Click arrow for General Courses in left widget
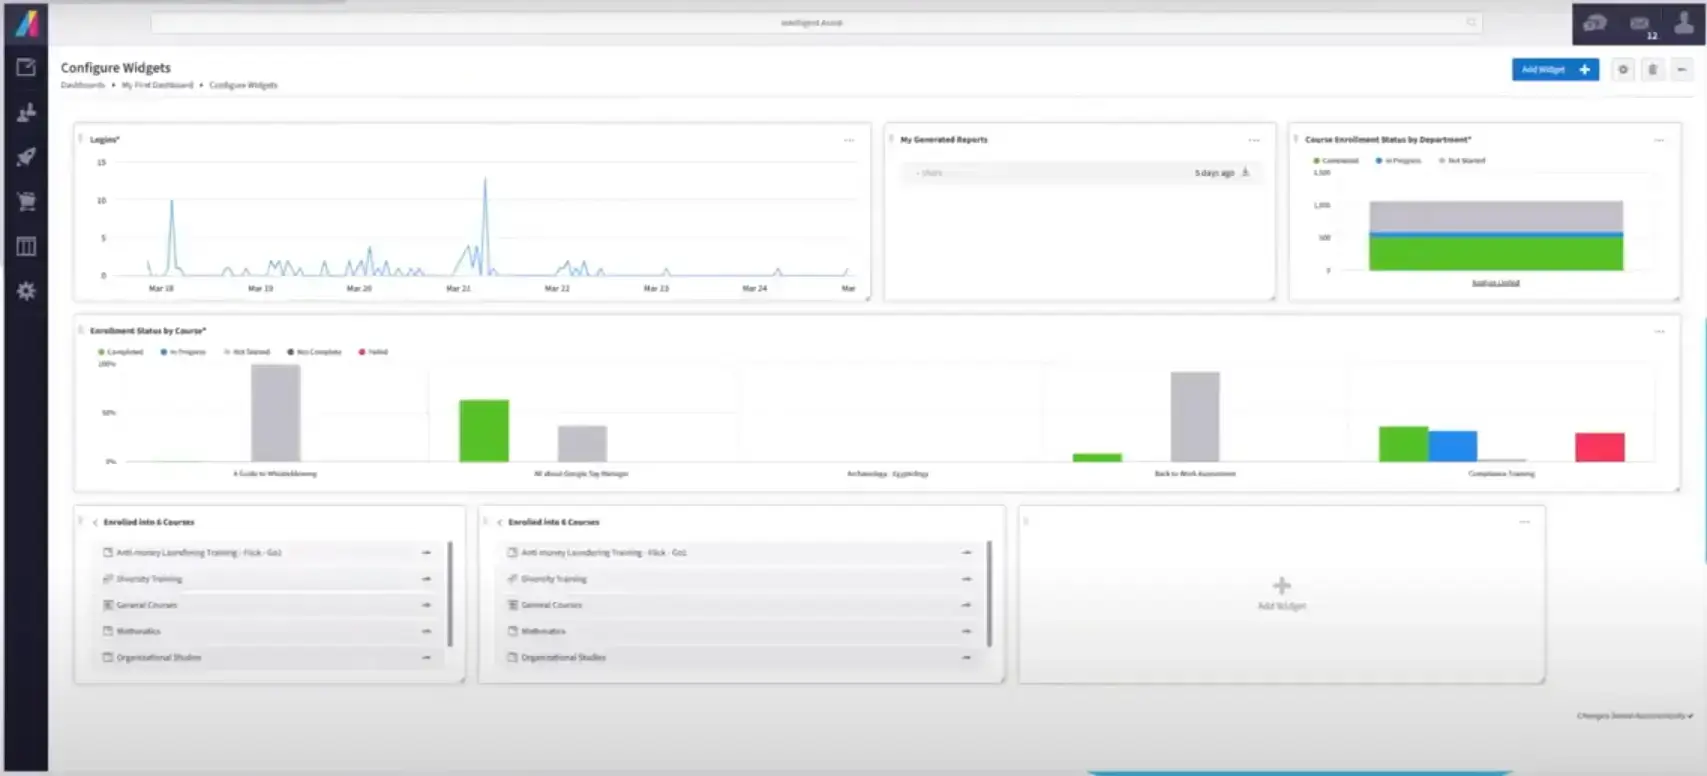This screenshot has width=1707, height=776. point(426,605)
